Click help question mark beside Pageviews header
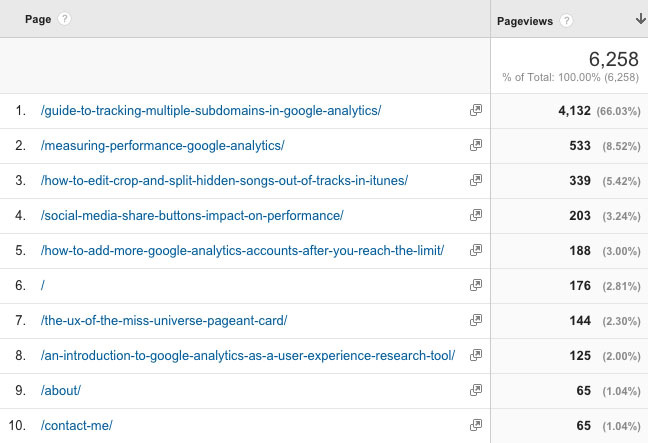This screenshot has height=443, width=648. (x=566, y=21)
